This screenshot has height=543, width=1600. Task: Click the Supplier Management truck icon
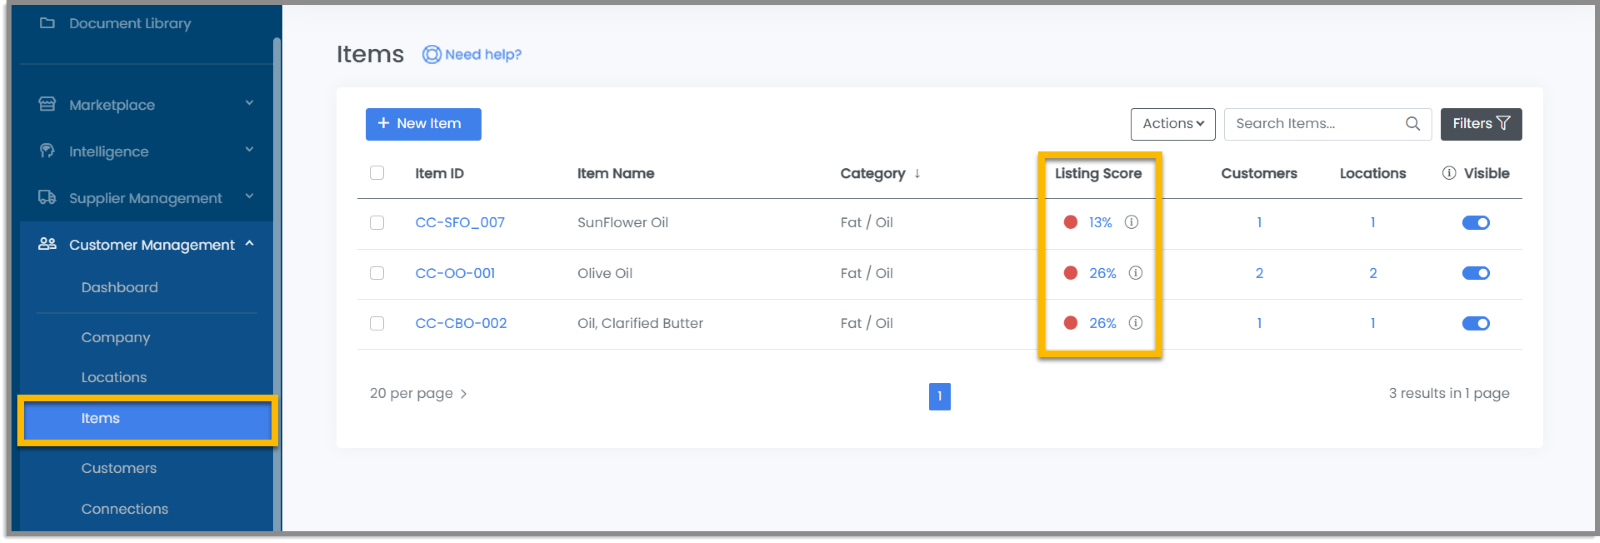pos(47,197)
